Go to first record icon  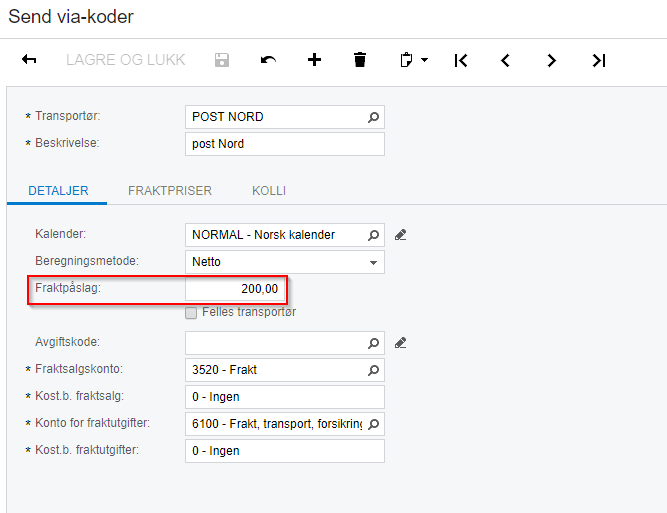click(x=461, y=60)
